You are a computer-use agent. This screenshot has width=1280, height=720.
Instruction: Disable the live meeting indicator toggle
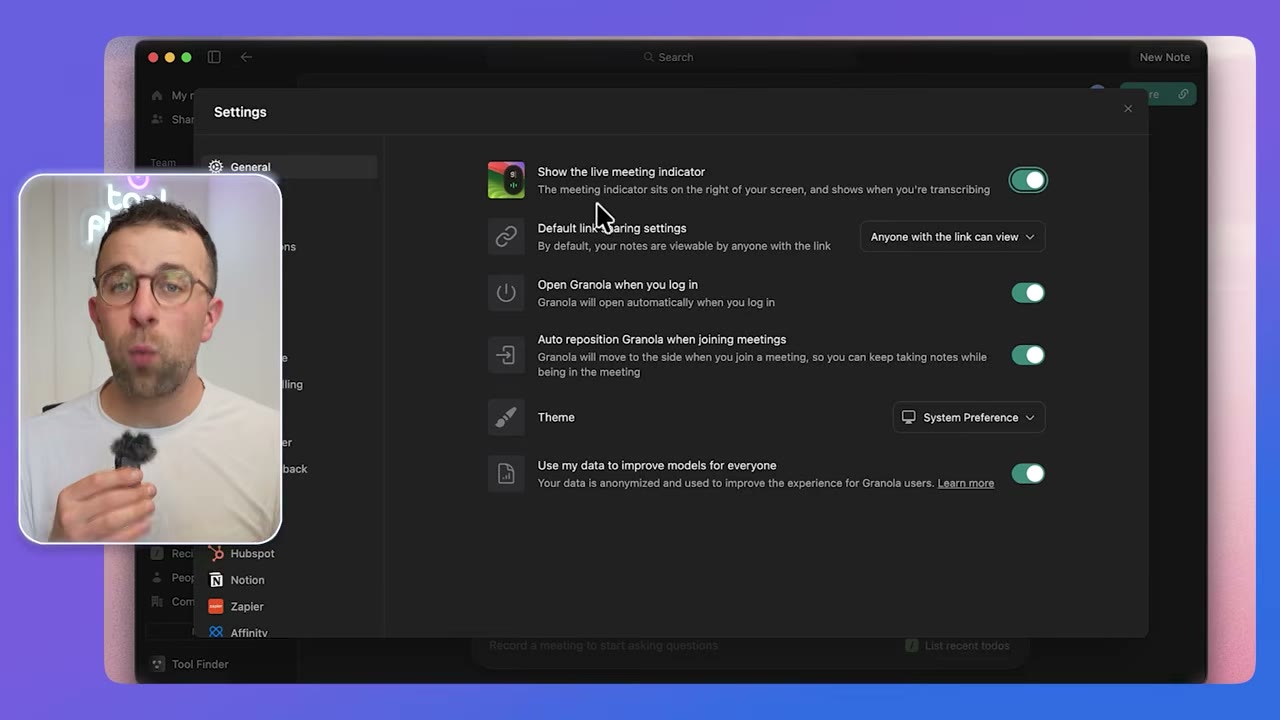click(1028, 180)
